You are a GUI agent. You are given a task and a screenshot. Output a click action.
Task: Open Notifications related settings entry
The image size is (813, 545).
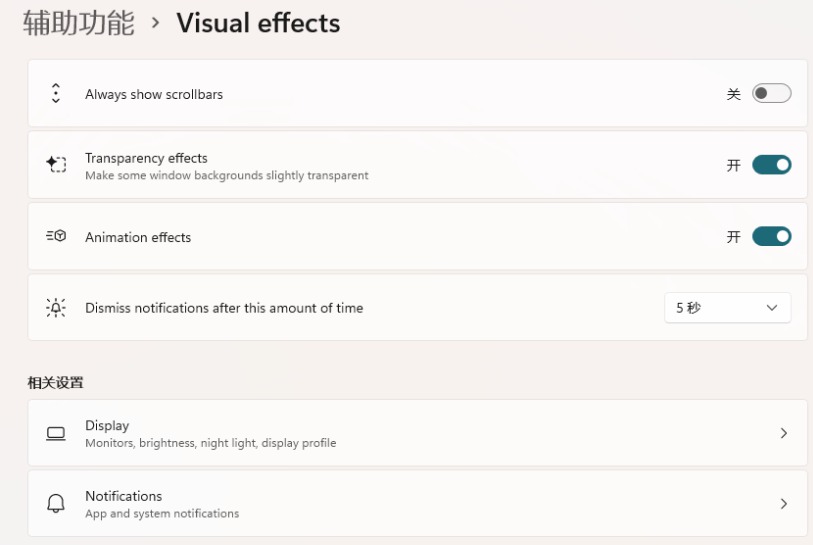coord(417,504)
